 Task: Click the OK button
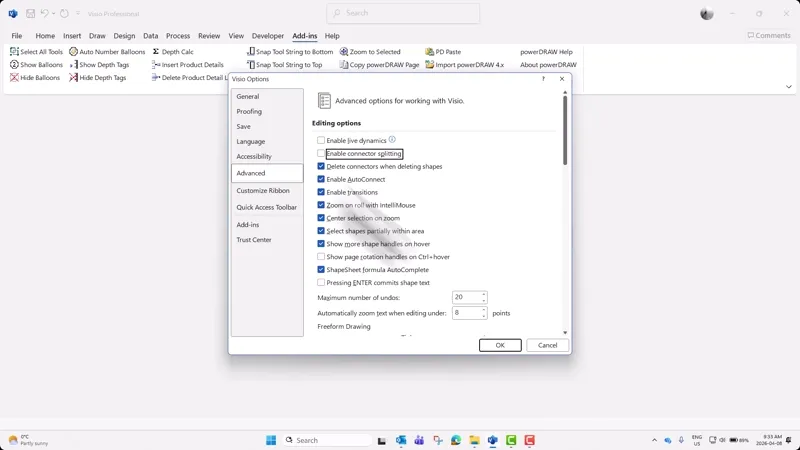click(500, 345)
